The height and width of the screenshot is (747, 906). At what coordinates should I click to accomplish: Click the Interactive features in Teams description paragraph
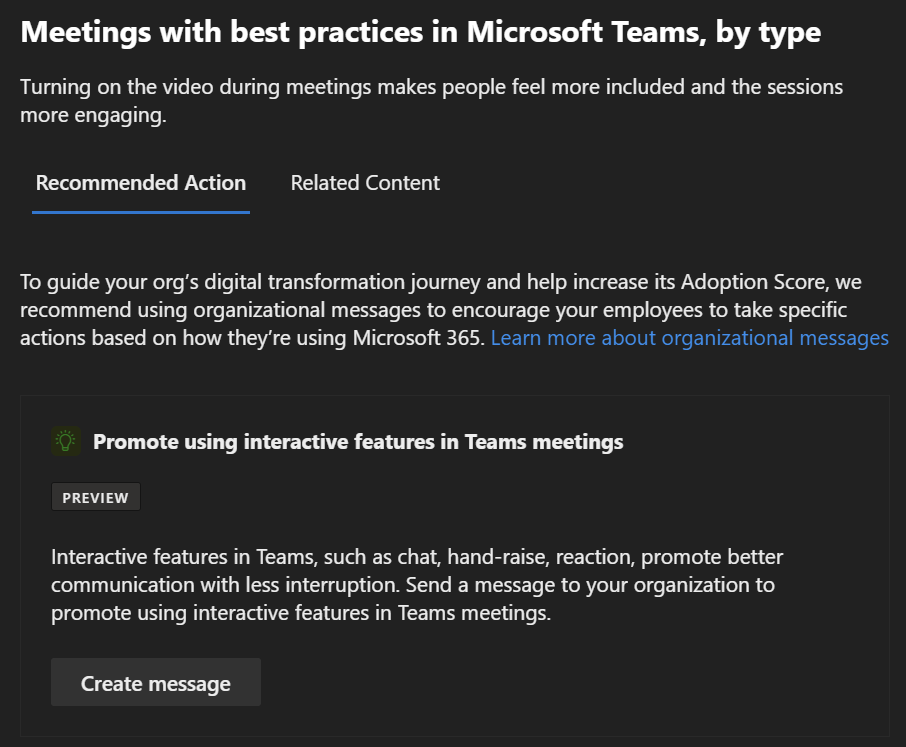(417, 585)
